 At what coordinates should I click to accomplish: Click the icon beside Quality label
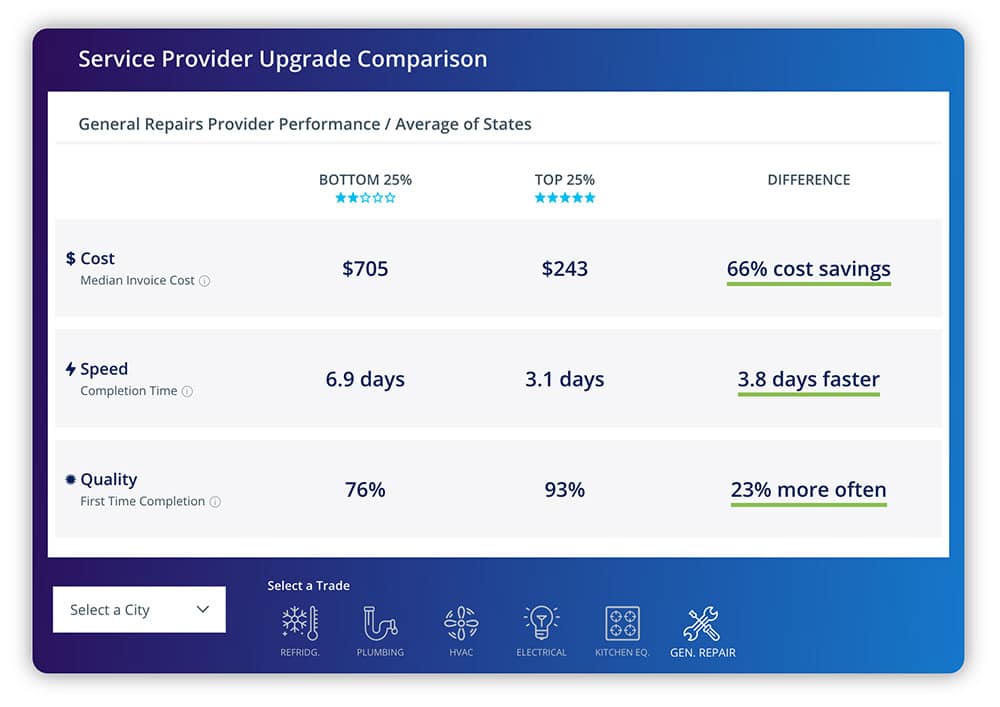(71, 479)
